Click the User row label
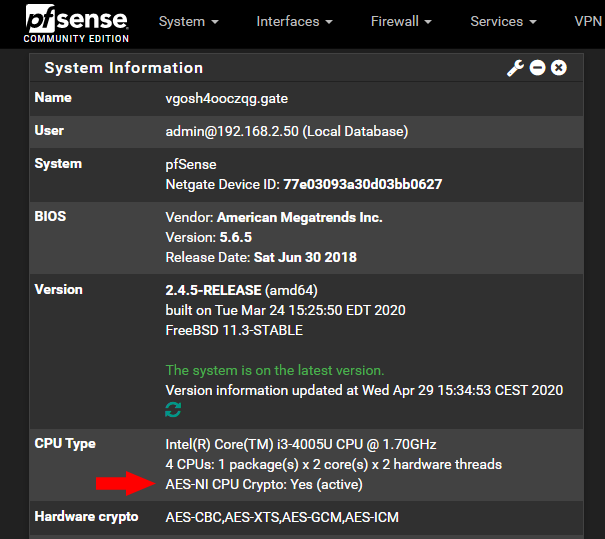 click(49, 130)
